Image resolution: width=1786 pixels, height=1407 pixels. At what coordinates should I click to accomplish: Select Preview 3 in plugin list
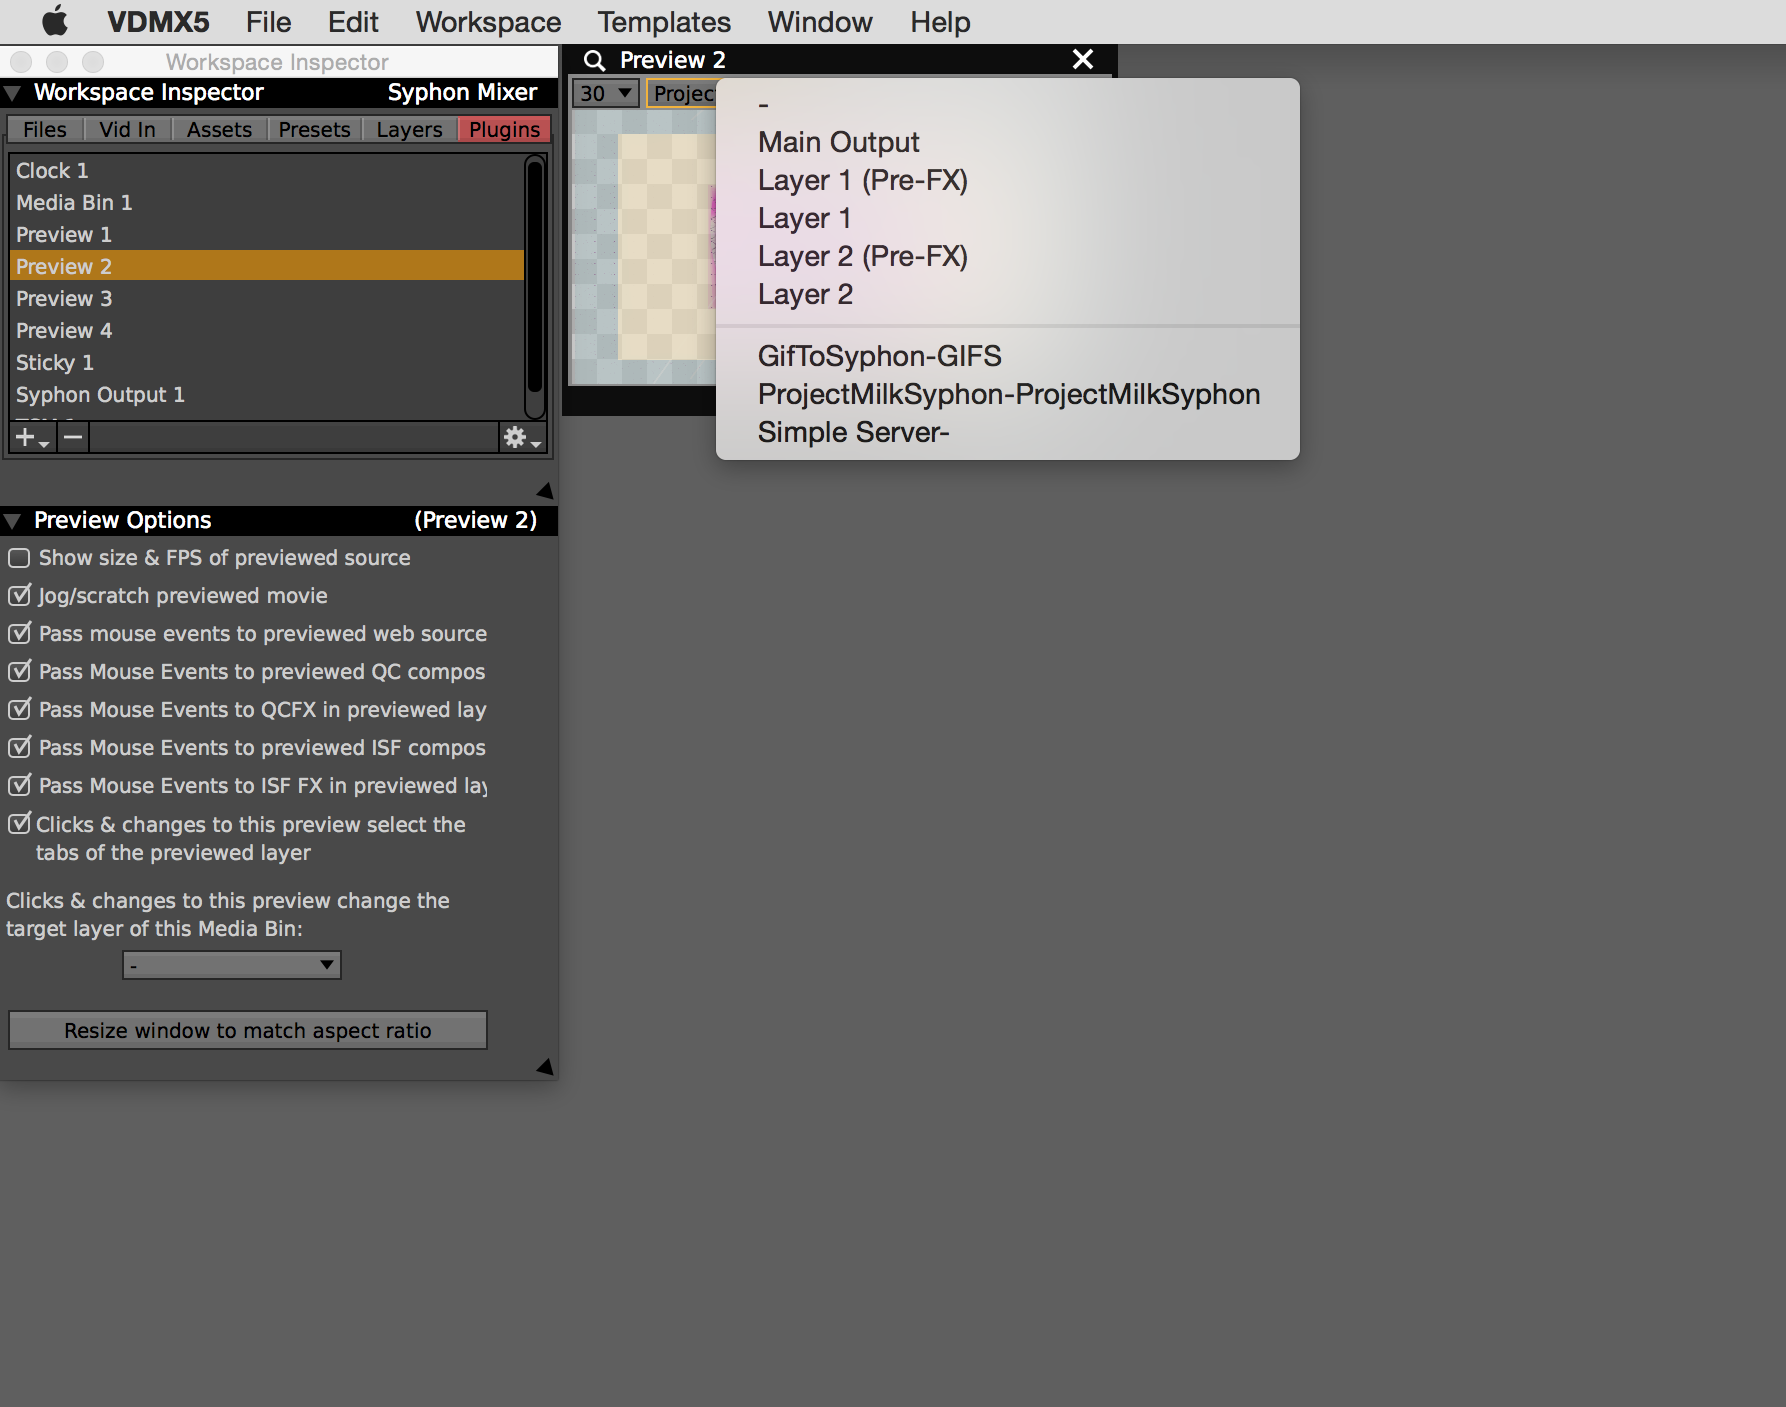[267, 298]
